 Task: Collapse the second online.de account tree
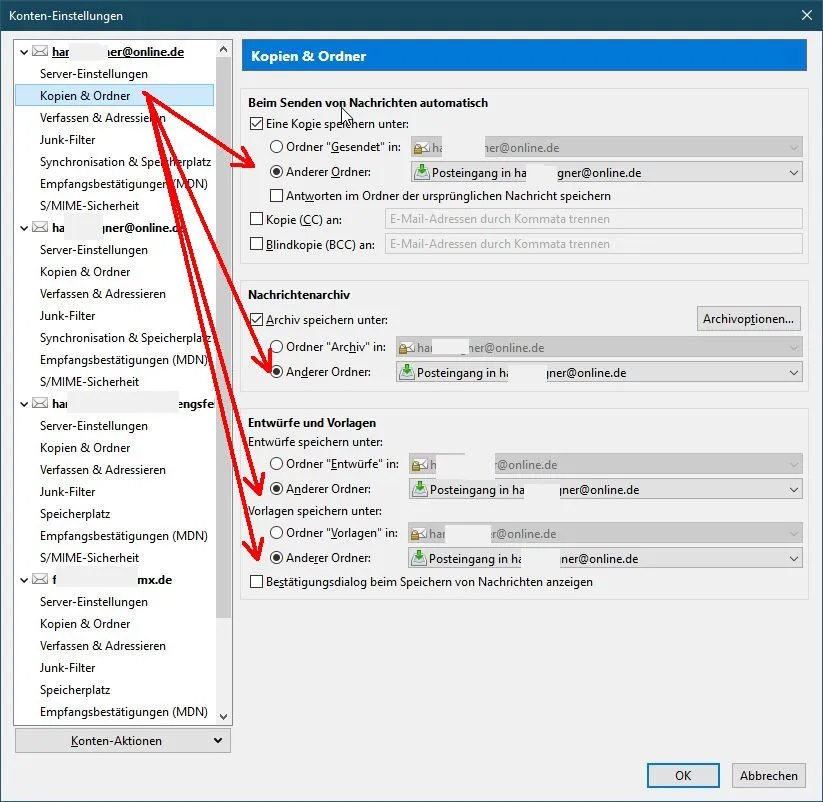pyautogui.click(x=24, y=228)
